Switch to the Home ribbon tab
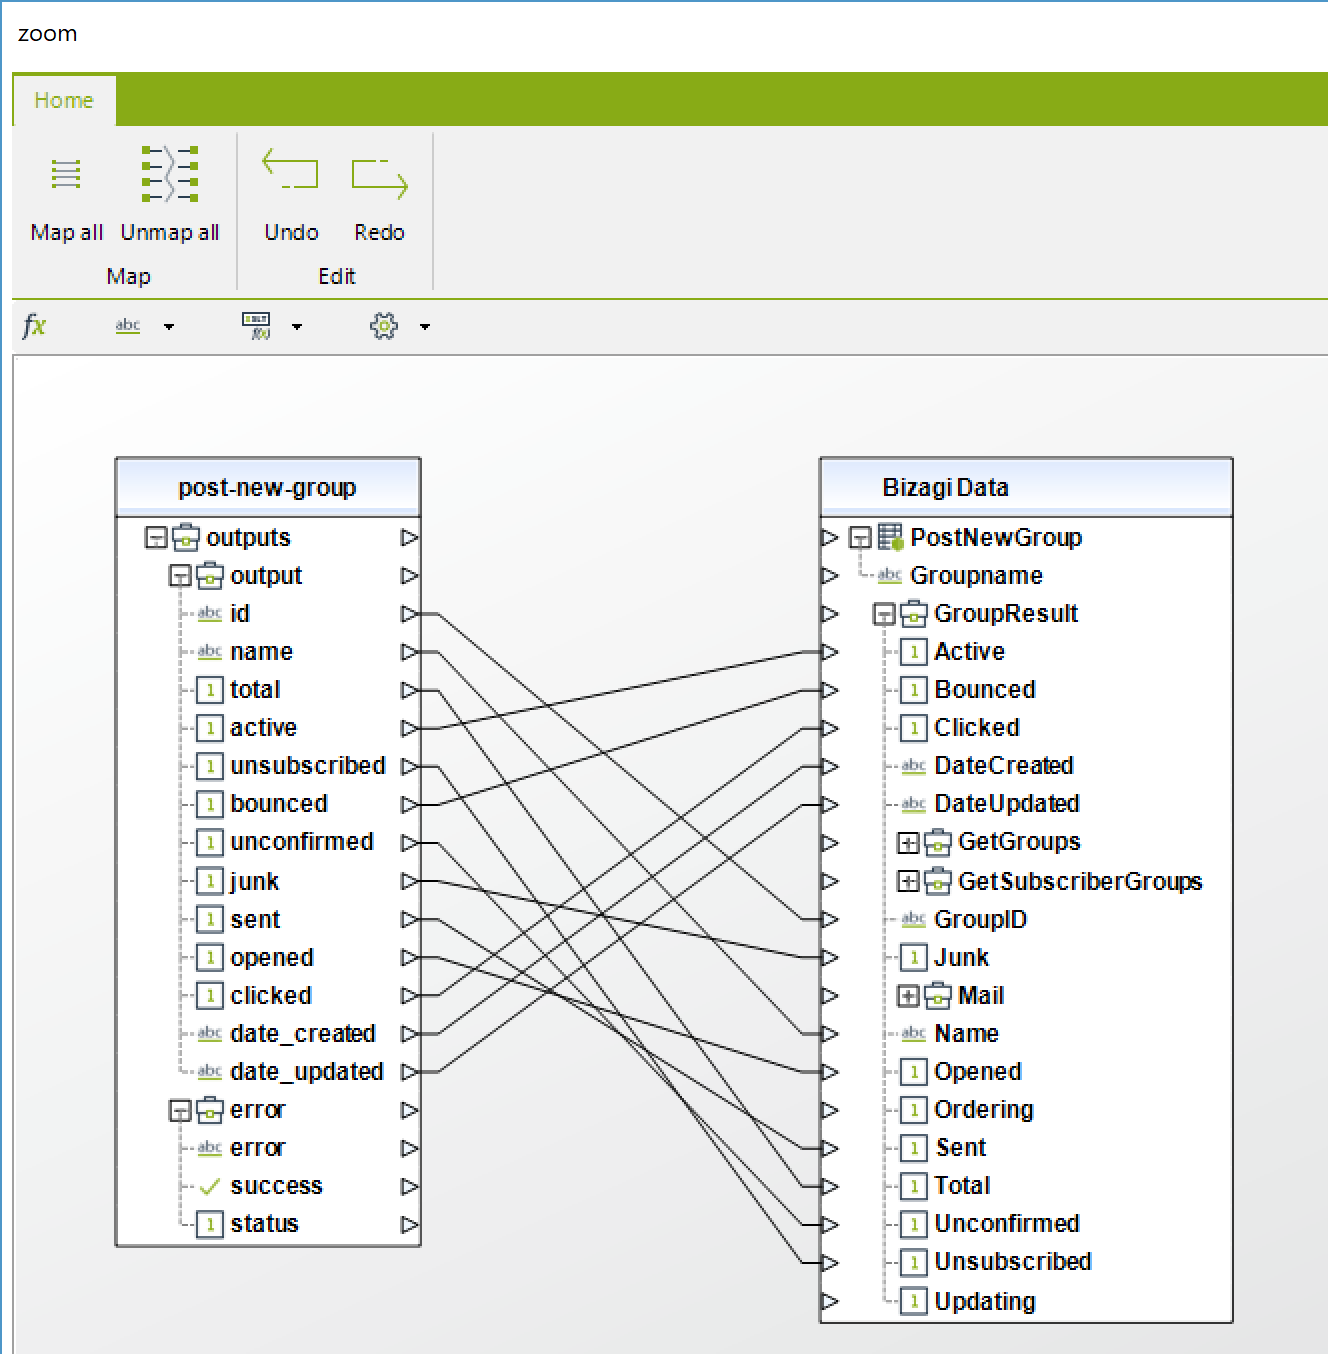1328x1354 pixels. (64, 100)
